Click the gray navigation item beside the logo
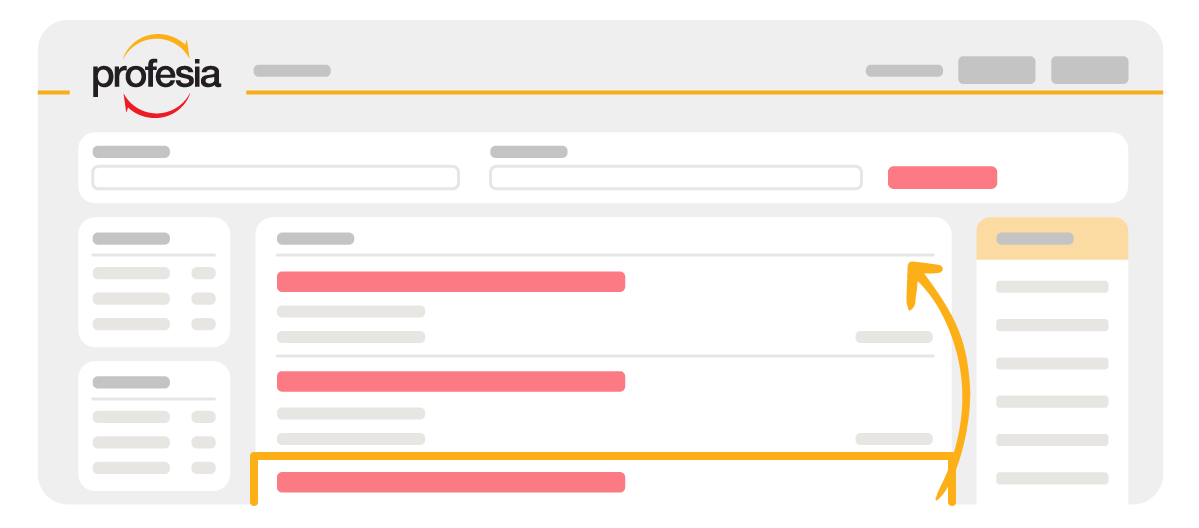 click(292, 70)
